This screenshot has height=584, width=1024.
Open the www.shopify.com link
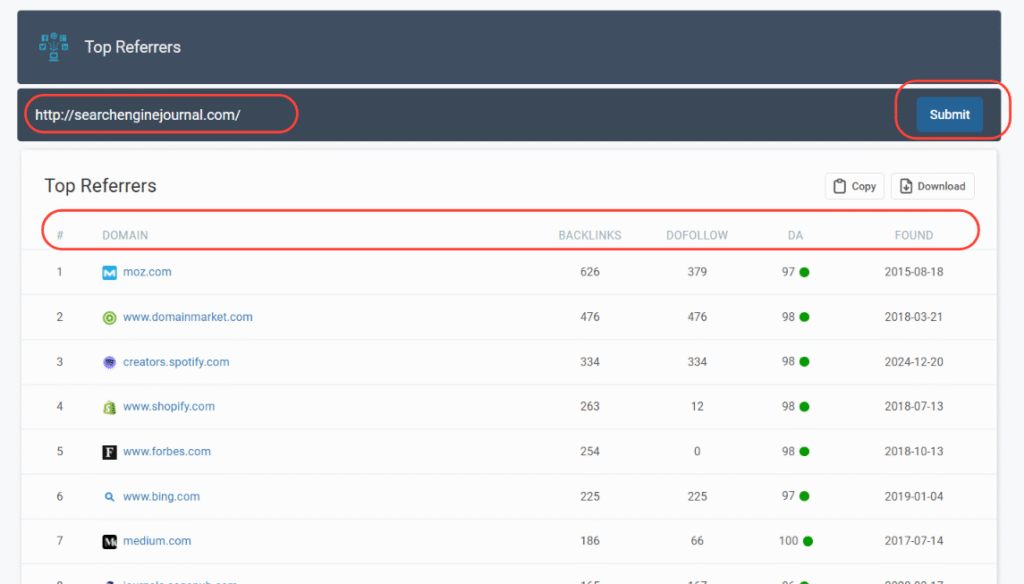(168, 406)
